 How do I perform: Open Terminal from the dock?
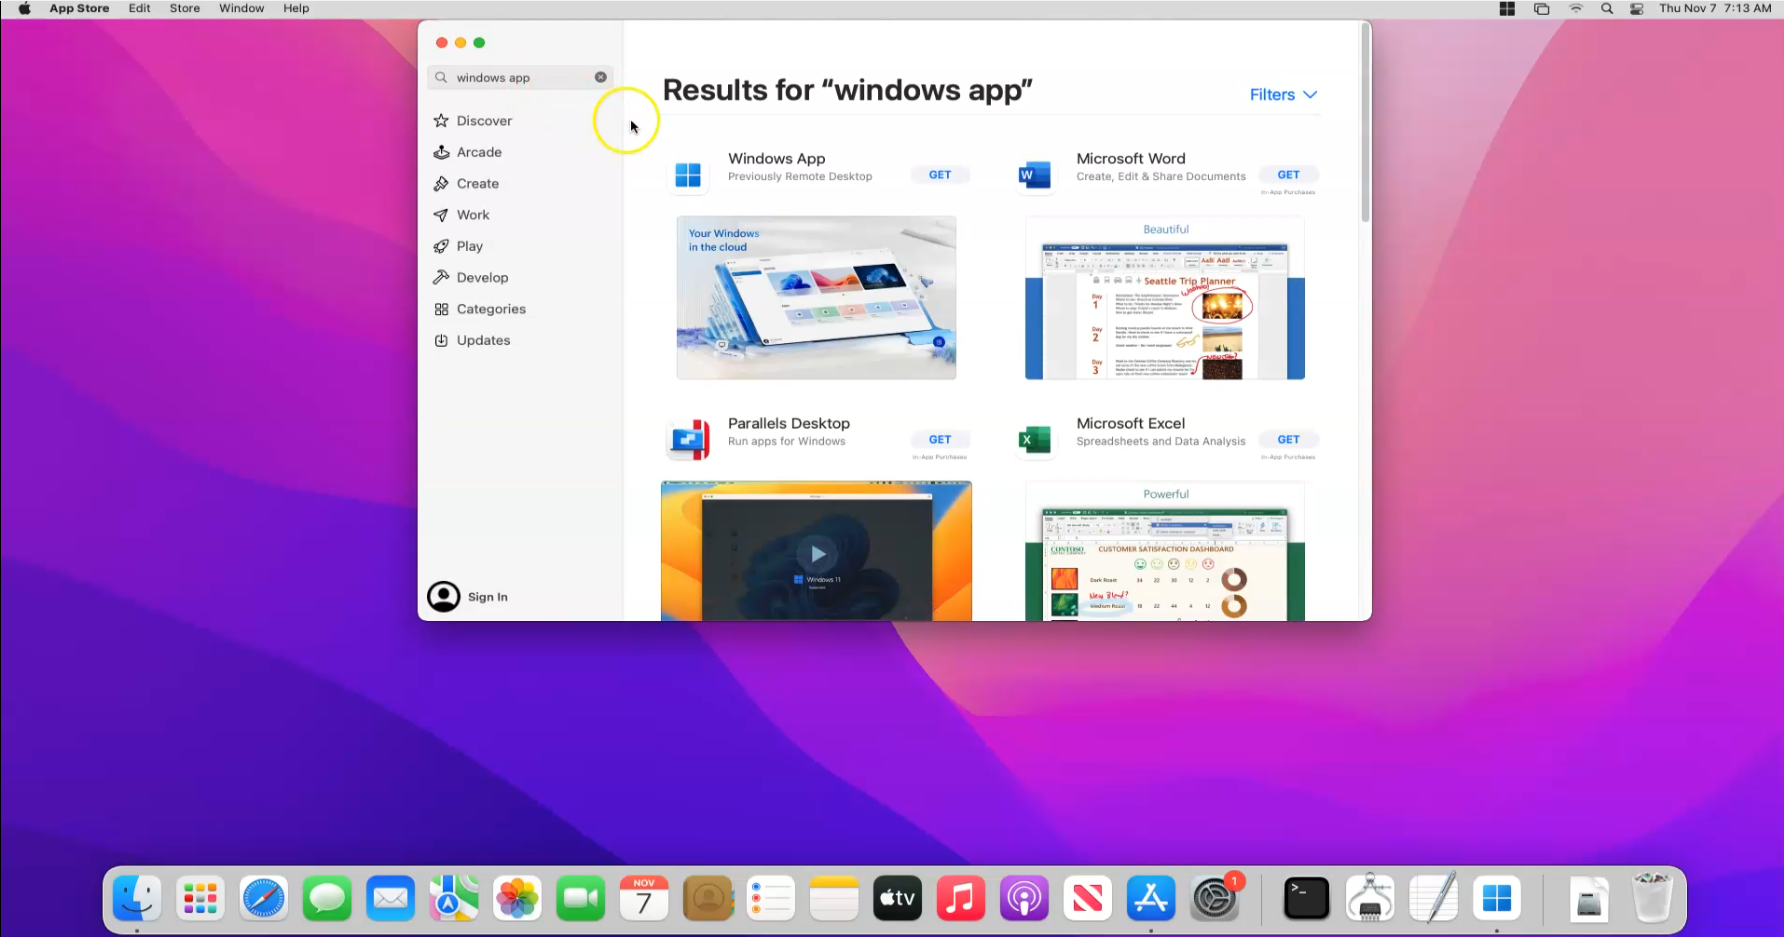(x=1306, y=899)
